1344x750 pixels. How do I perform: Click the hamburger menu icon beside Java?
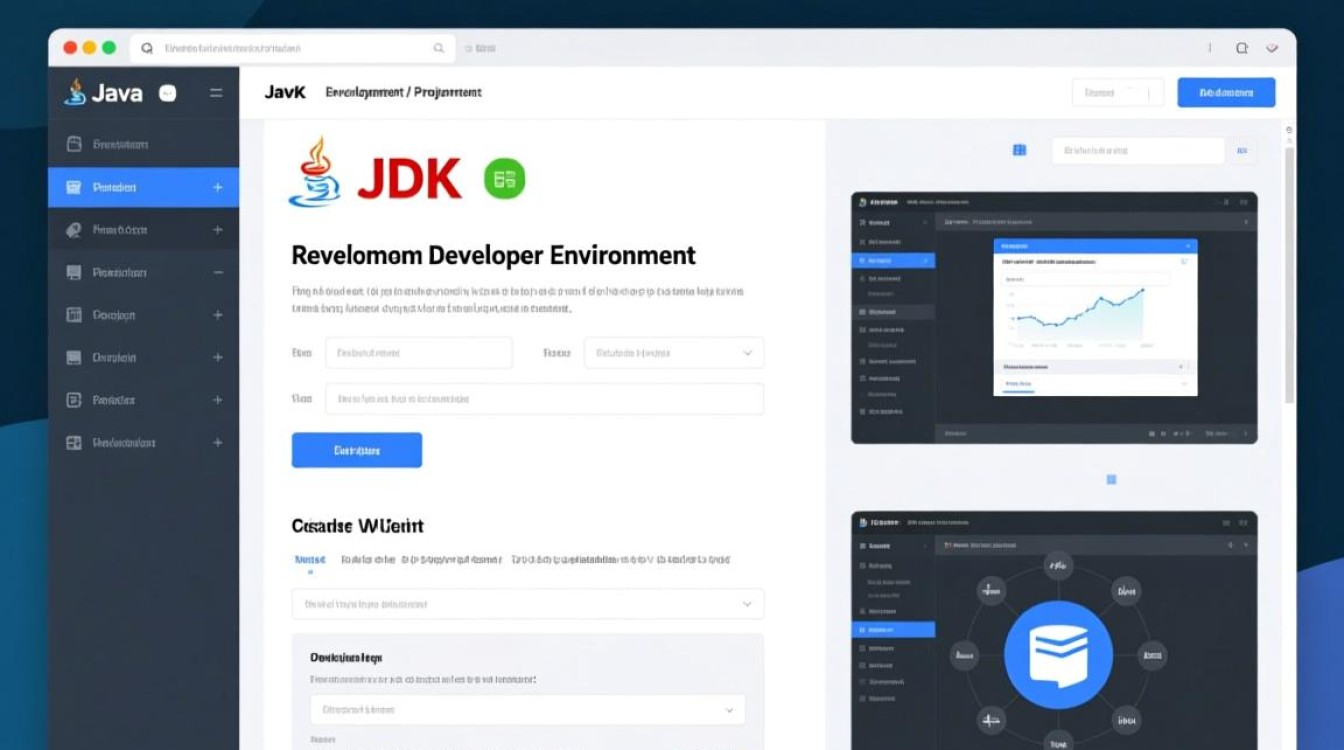pos(216,93)
